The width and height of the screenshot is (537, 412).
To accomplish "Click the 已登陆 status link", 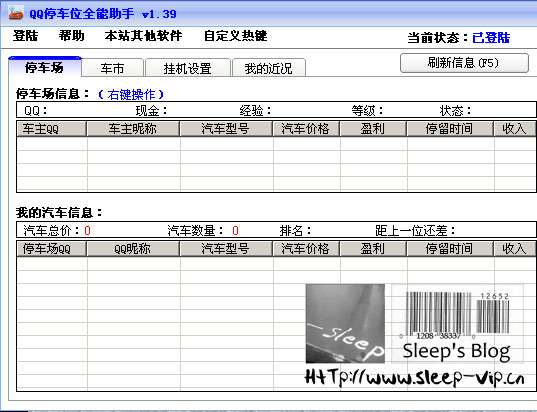I will (491, 37).
